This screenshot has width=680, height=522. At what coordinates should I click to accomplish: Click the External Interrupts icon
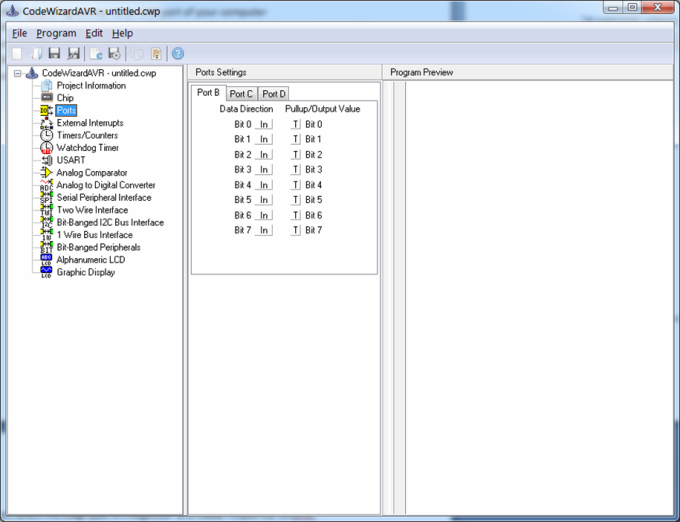coord(46,123)
